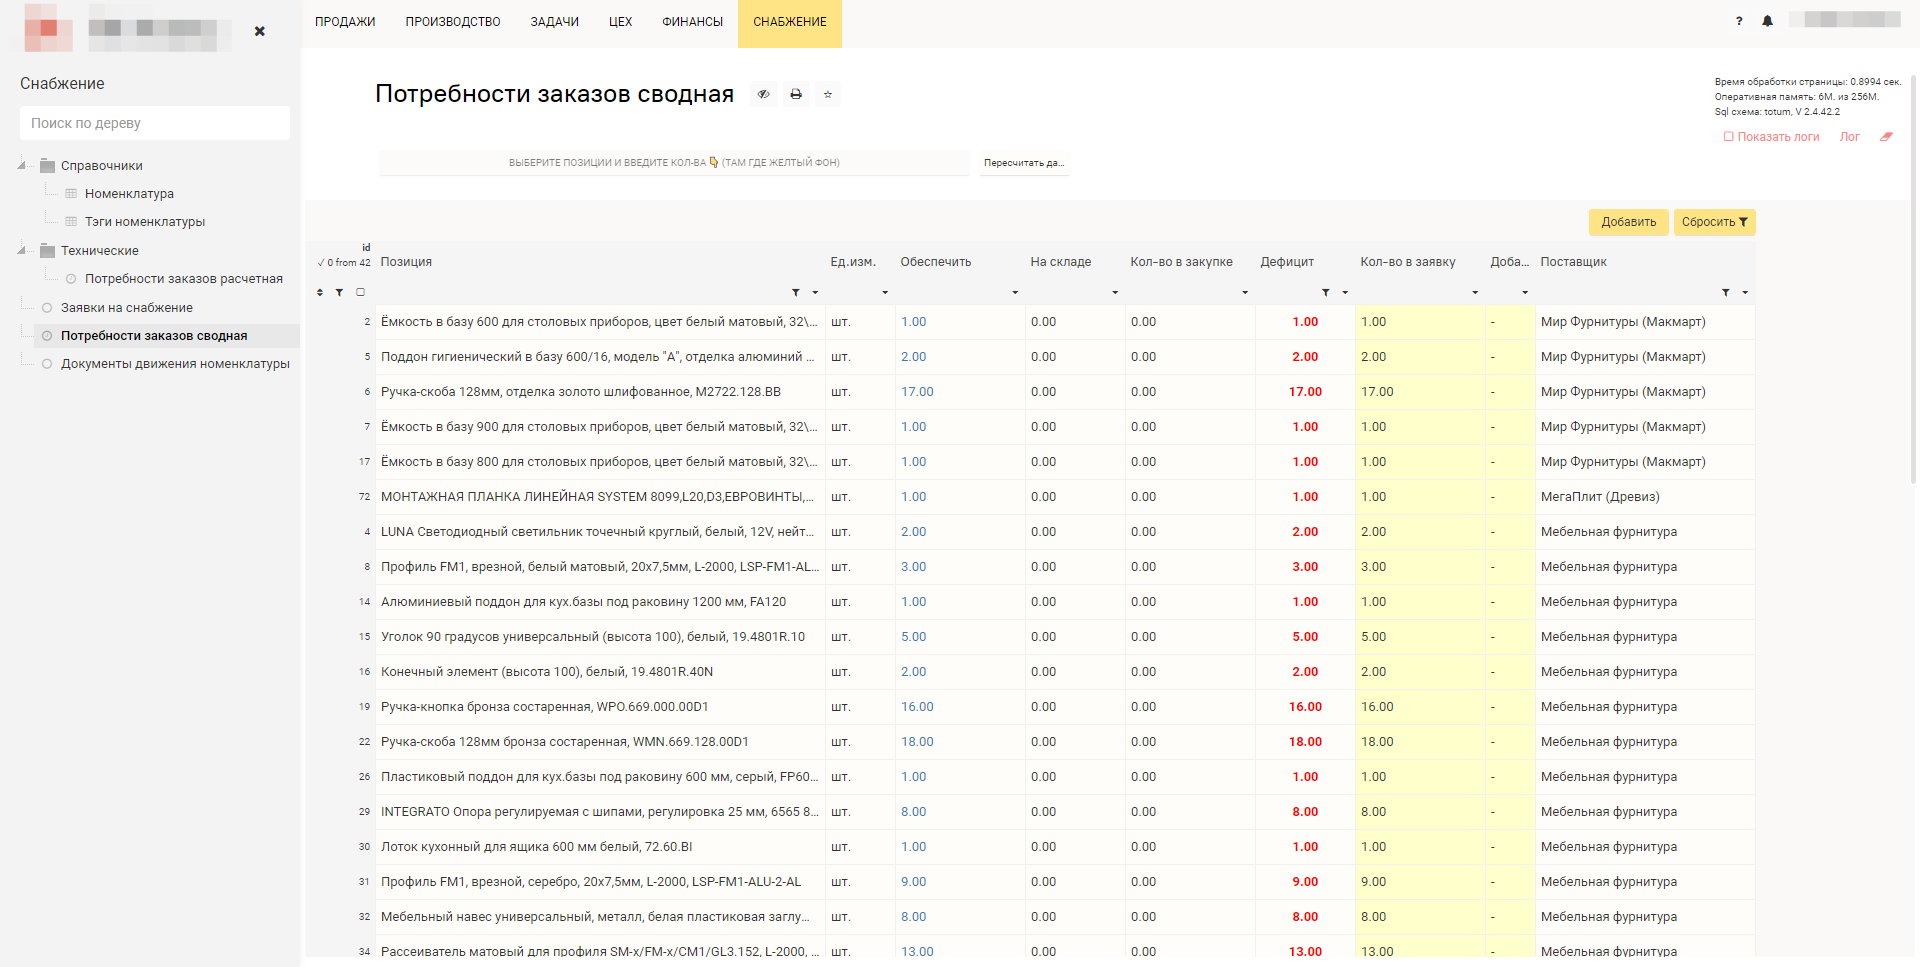
Task: Open the ЦЕХ menu item
Action: point(620,22)
